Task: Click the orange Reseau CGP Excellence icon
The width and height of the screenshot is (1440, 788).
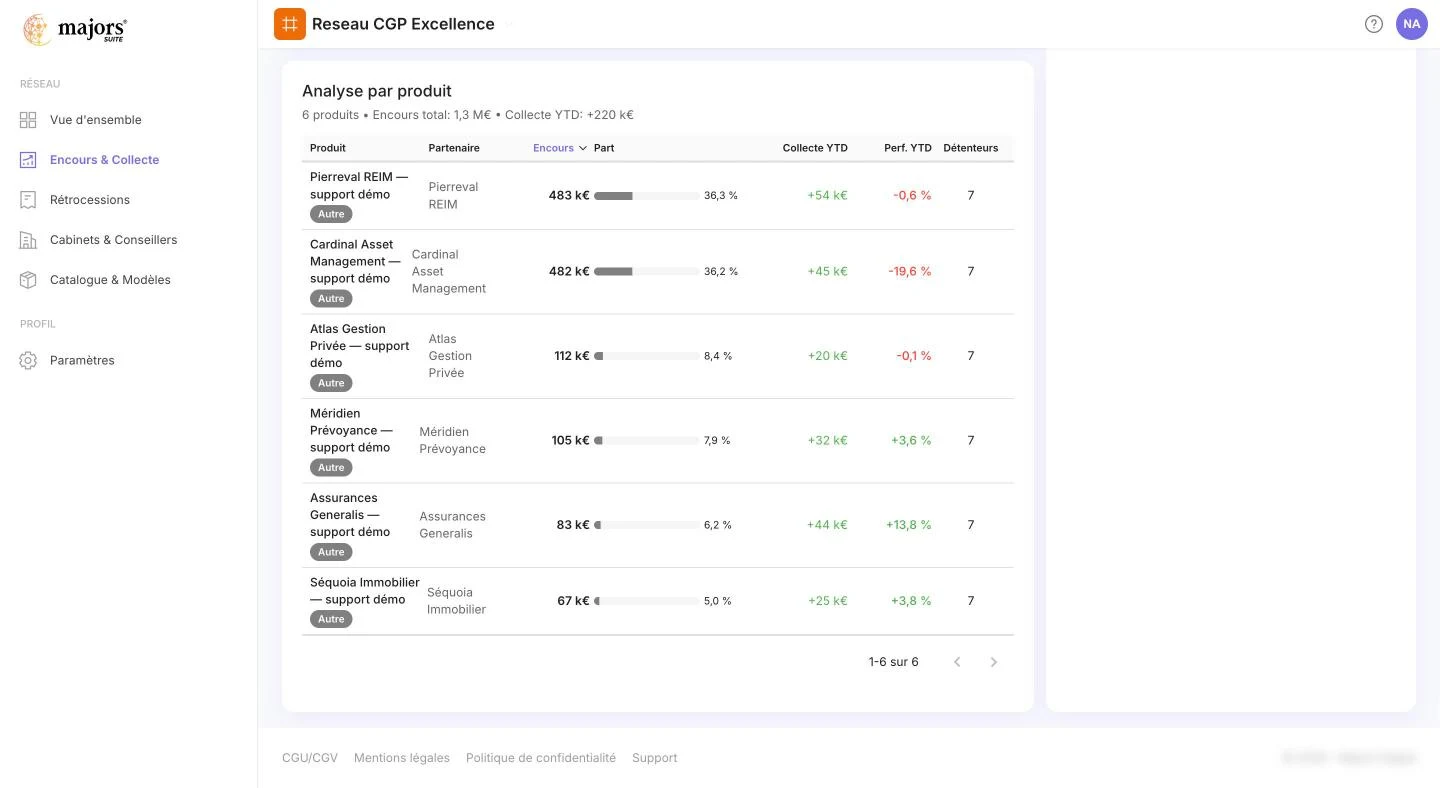Action: click(x=290, y=24)
